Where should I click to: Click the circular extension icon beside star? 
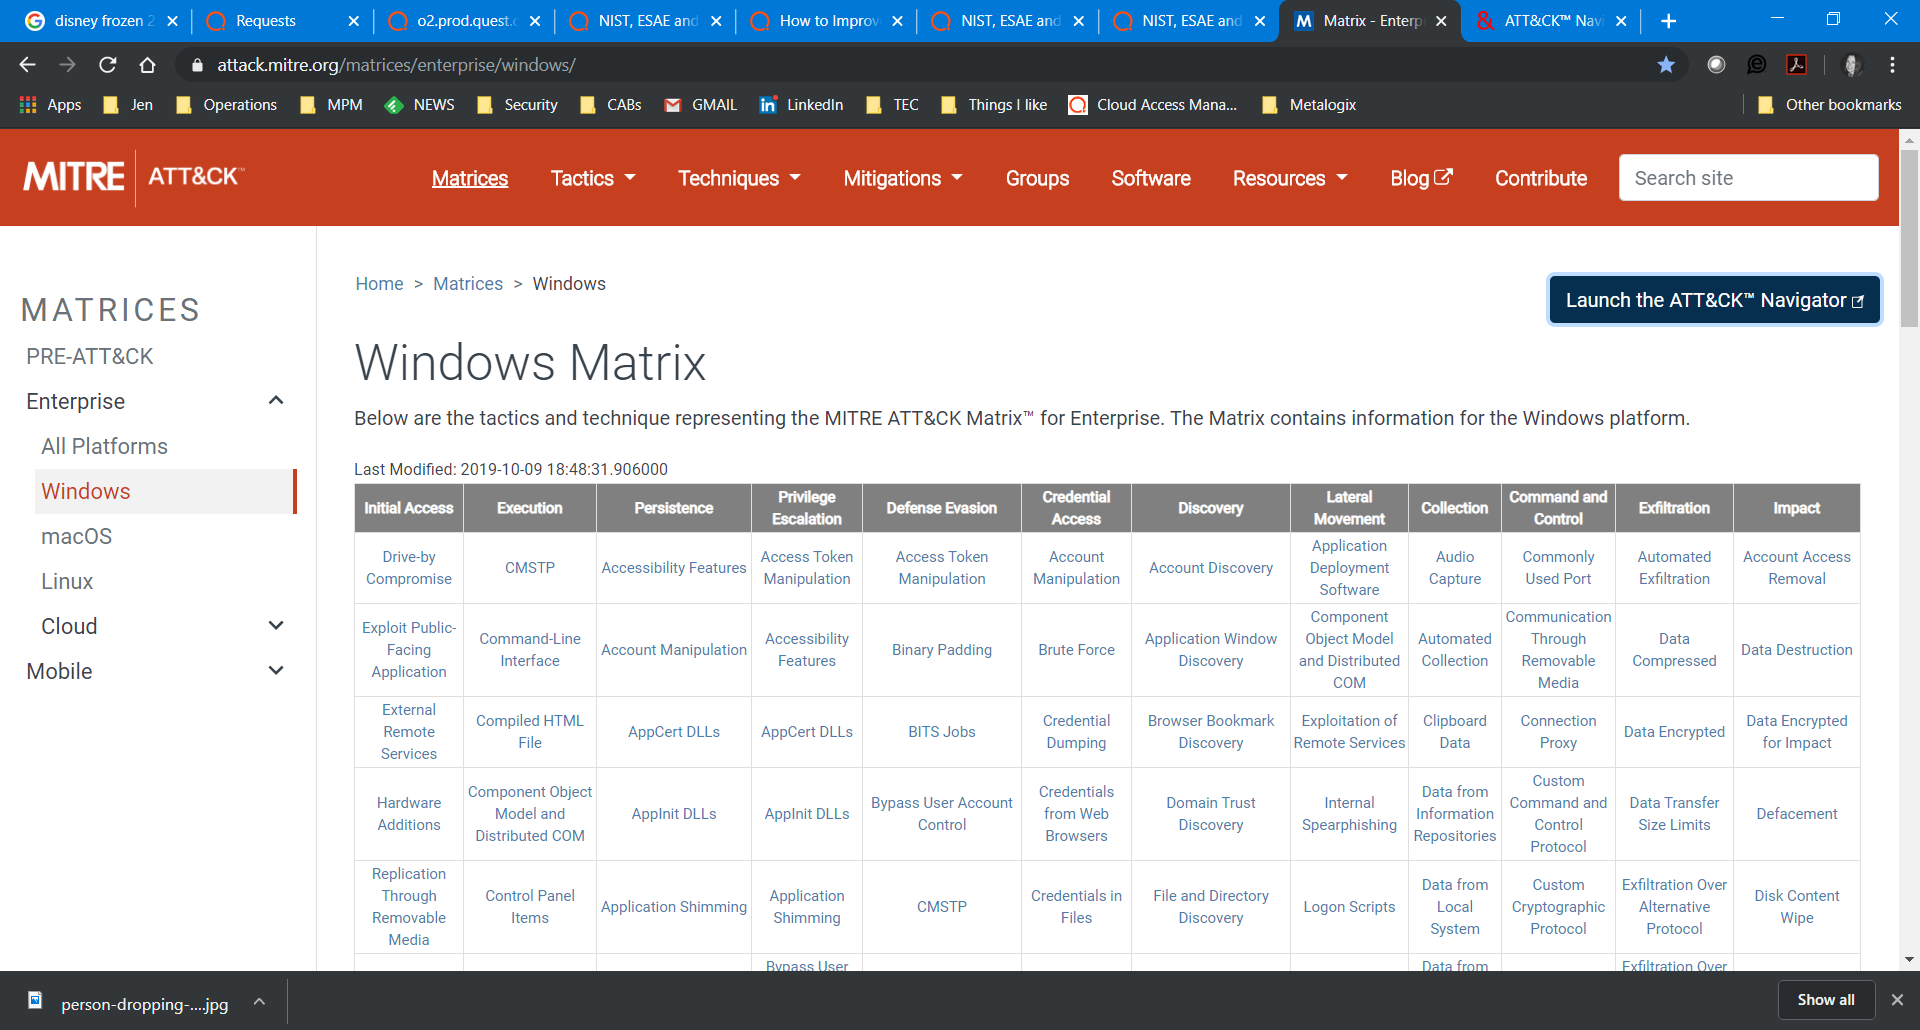(x=1716, y=65)
